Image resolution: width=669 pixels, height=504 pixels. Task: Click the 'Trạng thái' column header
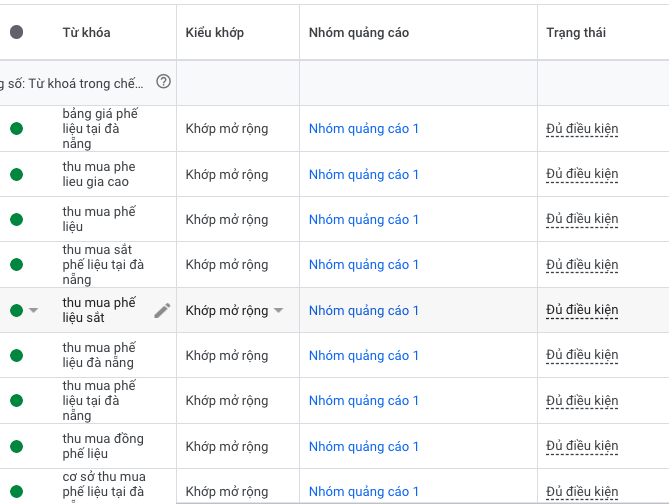576,33
